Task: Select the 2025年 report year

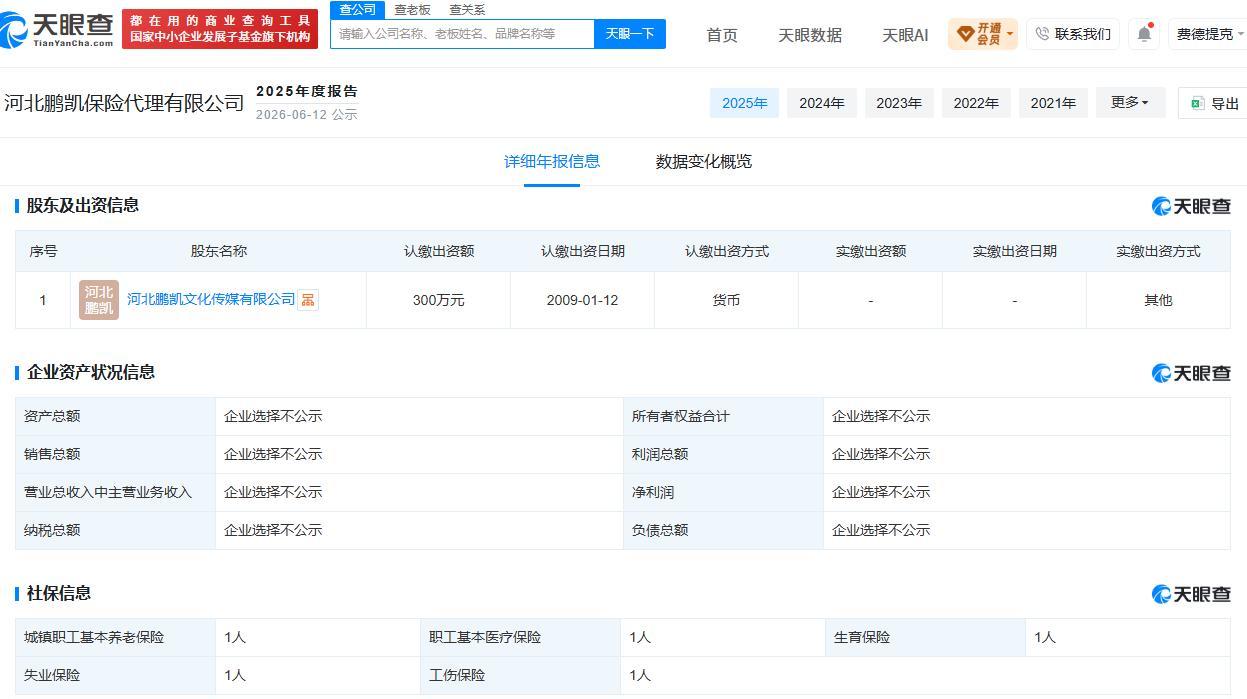Action: coord(744,103)
